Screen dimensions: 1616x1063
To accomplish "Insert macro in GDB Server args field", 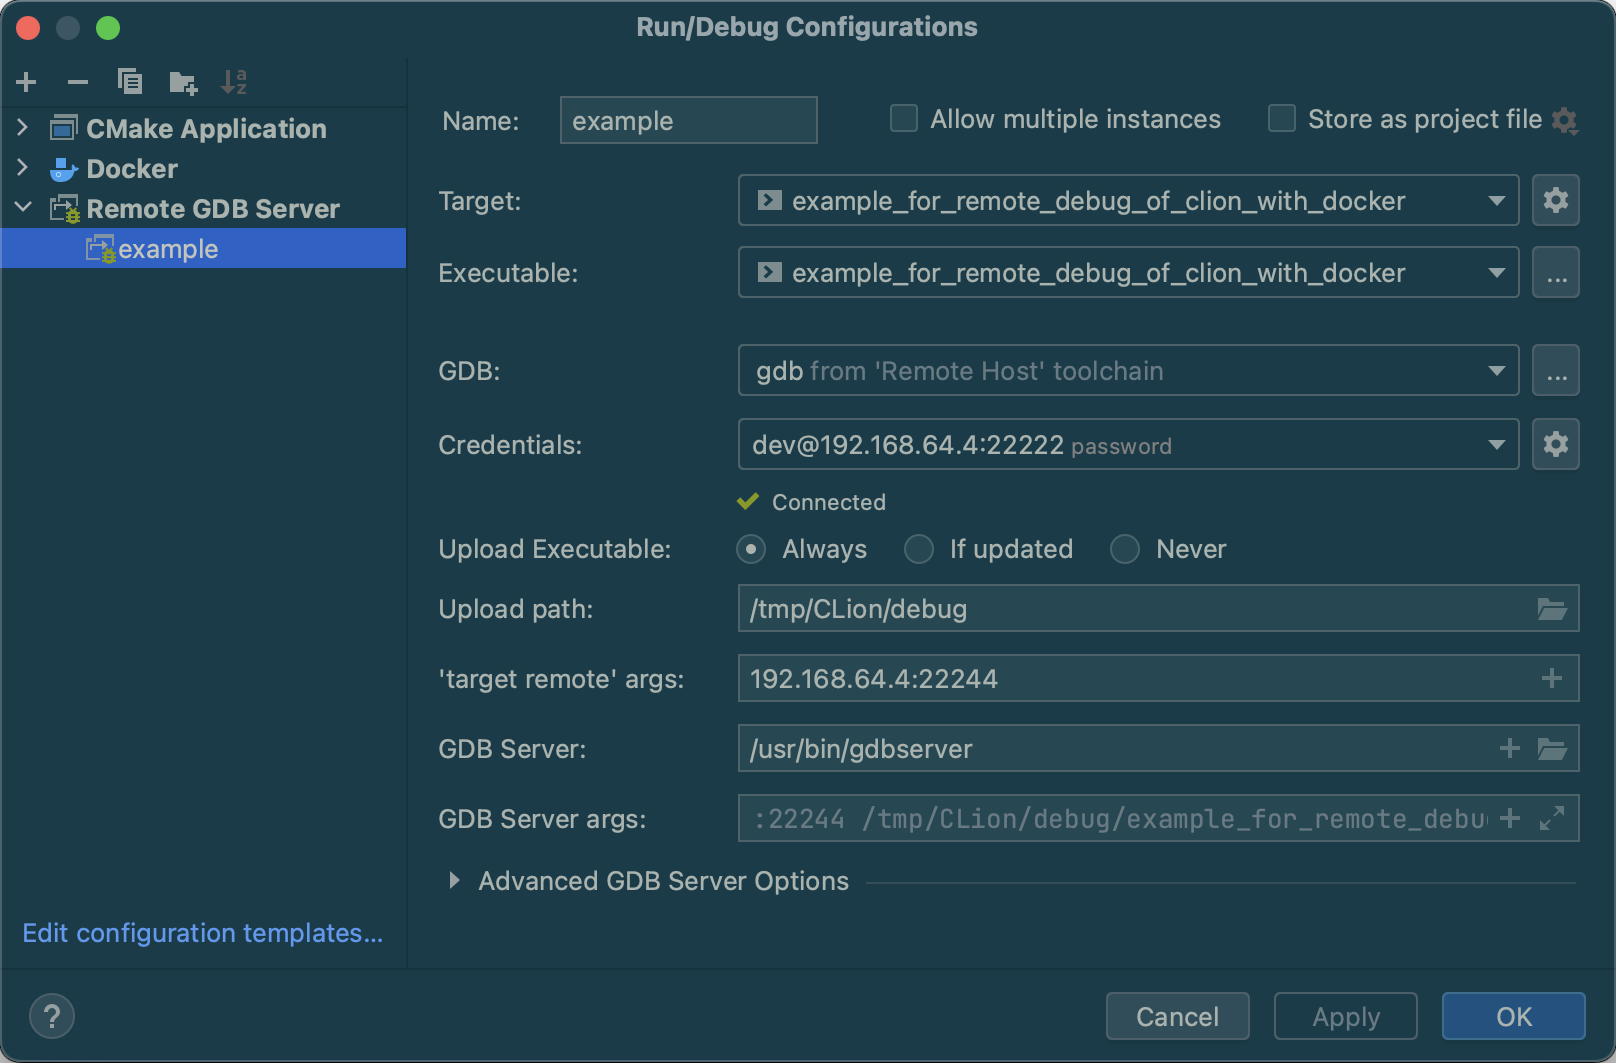I will 1510,819.
